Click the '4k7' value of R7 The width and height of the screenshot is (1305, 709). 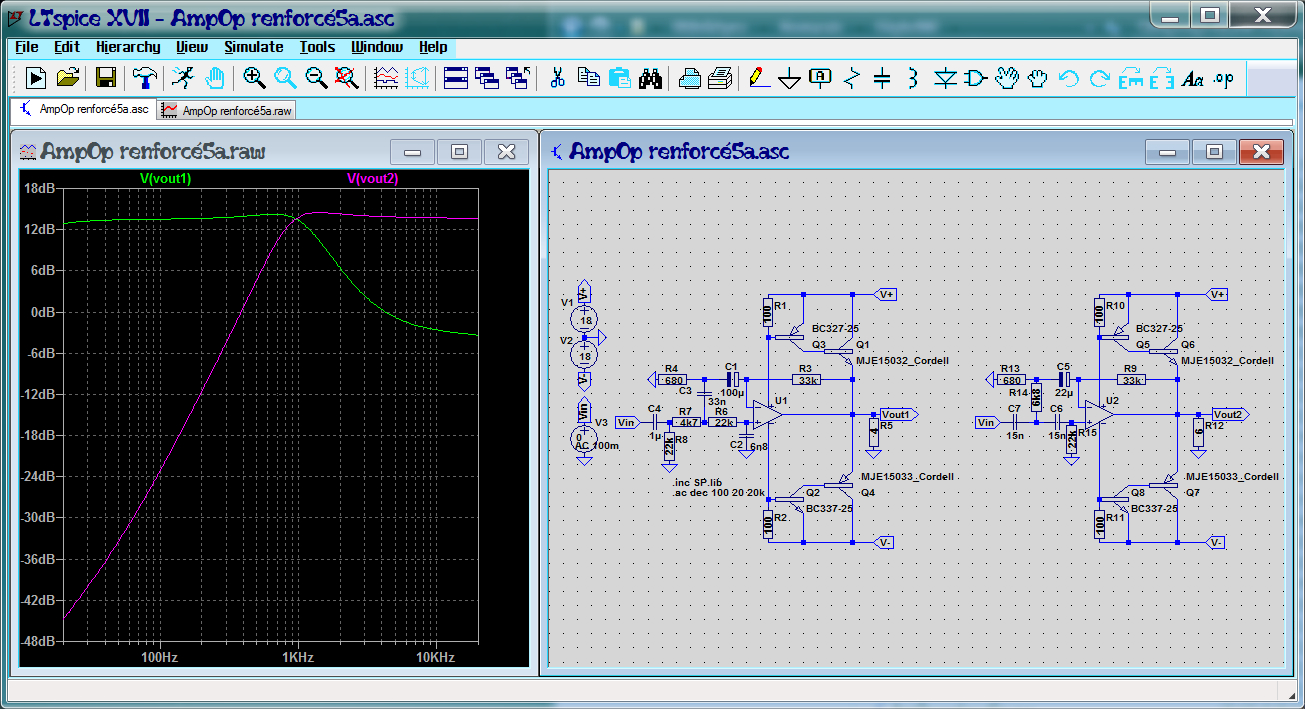(689, 422)
